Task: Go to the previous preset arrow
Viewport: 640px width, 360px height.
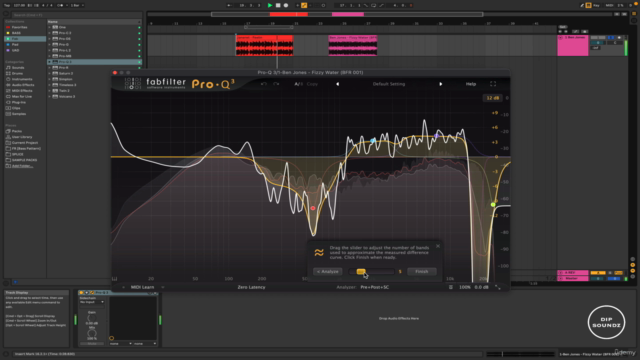Action: pos(337,84)
